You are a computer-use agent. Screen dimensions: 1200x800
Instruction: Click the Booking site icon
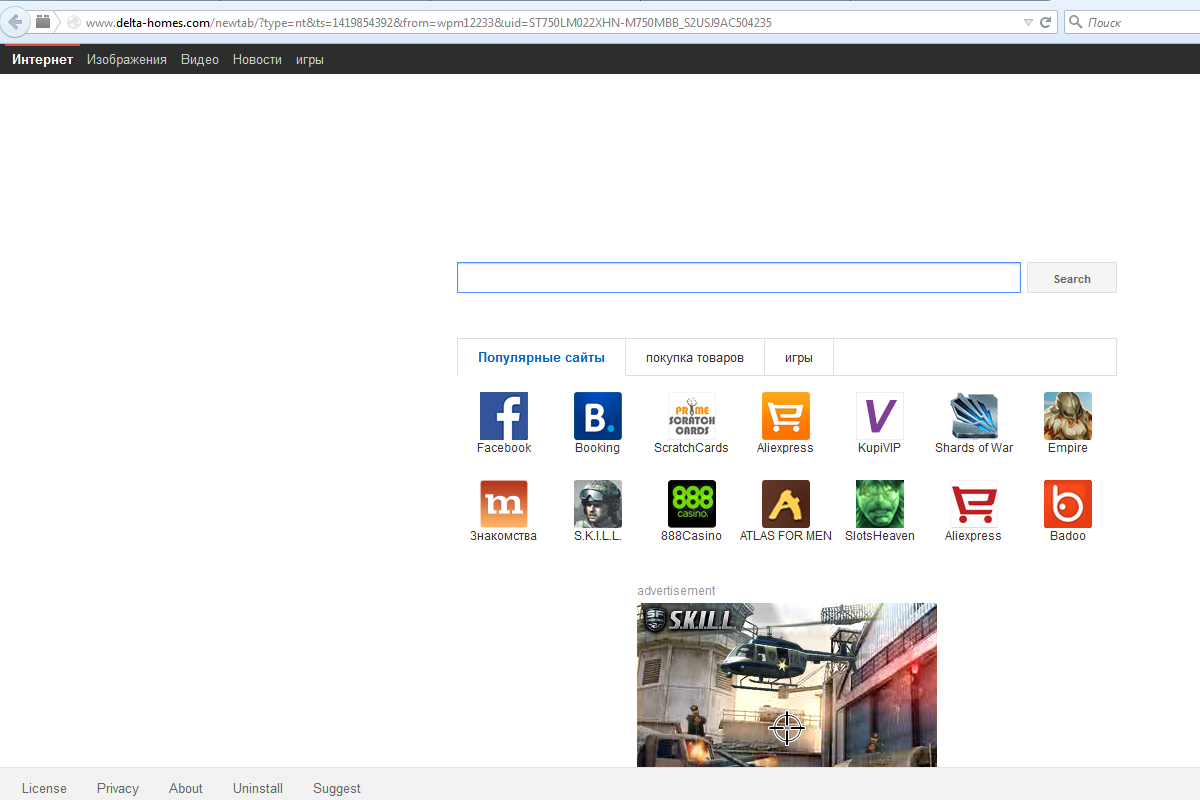click(597, 416)
